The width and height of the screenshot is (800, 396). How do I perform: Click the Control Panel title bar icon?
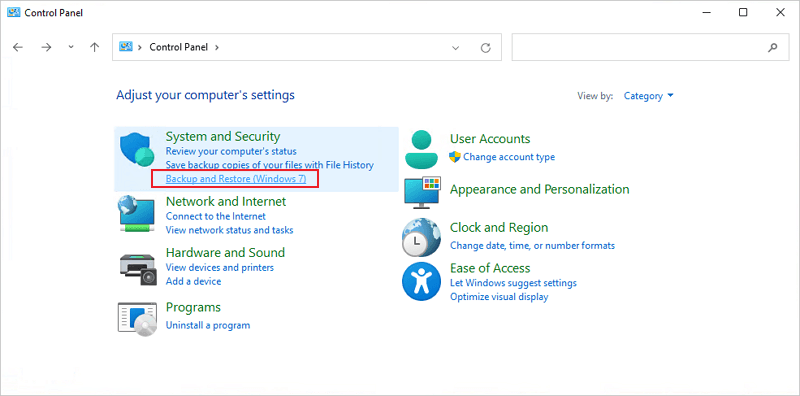pyautogui.click(x=13, y=12)
